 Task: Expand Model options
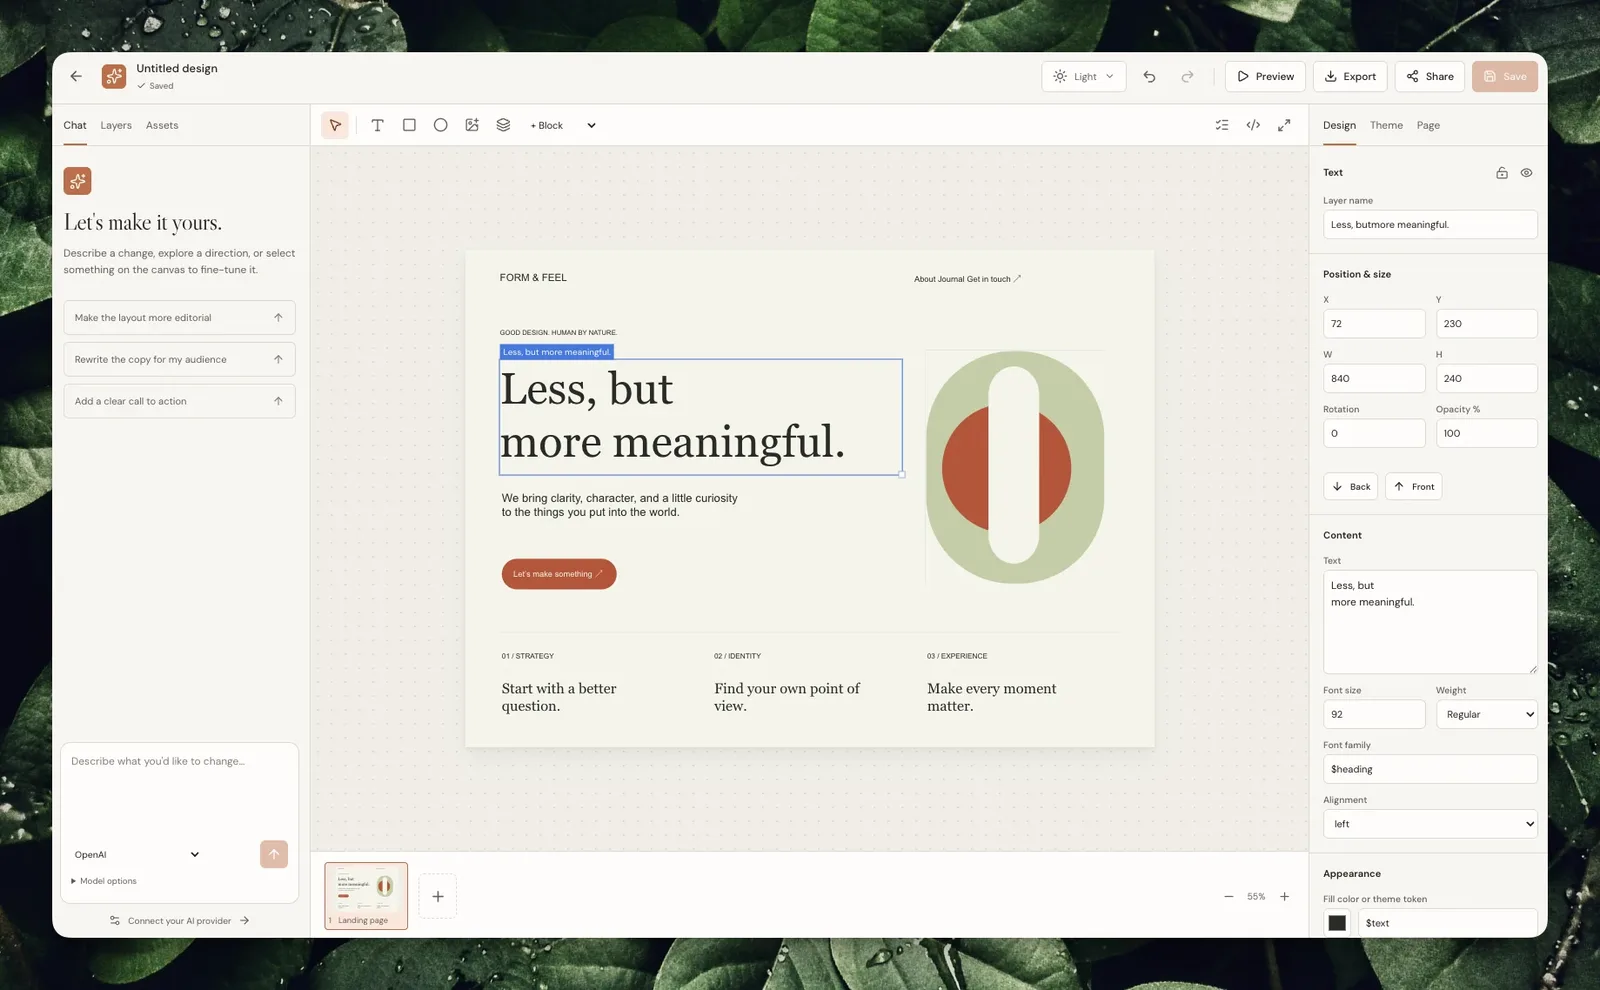click(104, 881)
